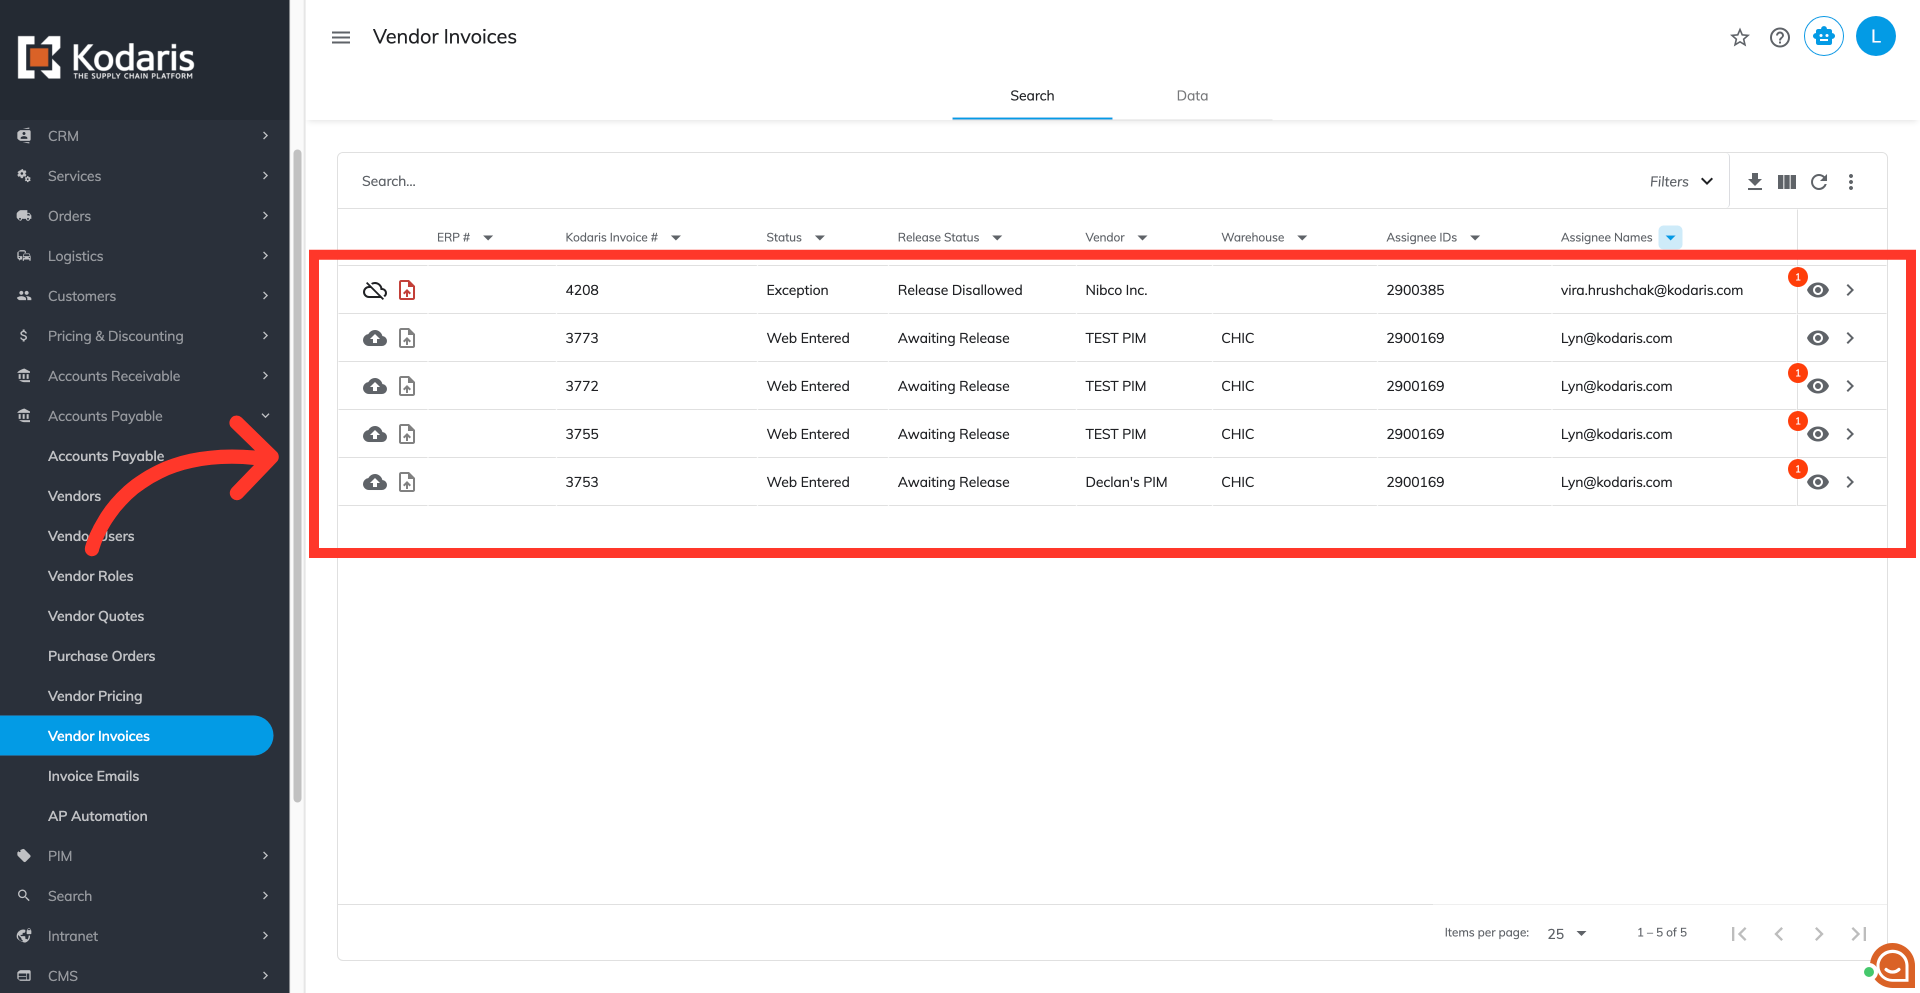
Task: Click document icon for invoice 3772
Action: [407, 386]
